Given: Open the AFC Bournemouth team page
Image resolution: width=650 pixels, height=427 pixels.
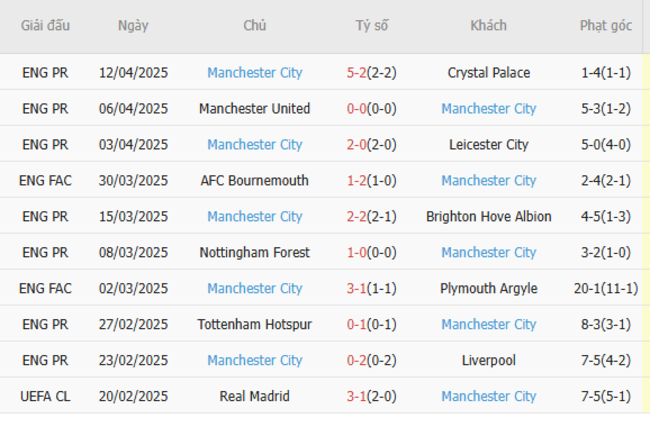Looking at the screenshot, I should coord(254,181).
